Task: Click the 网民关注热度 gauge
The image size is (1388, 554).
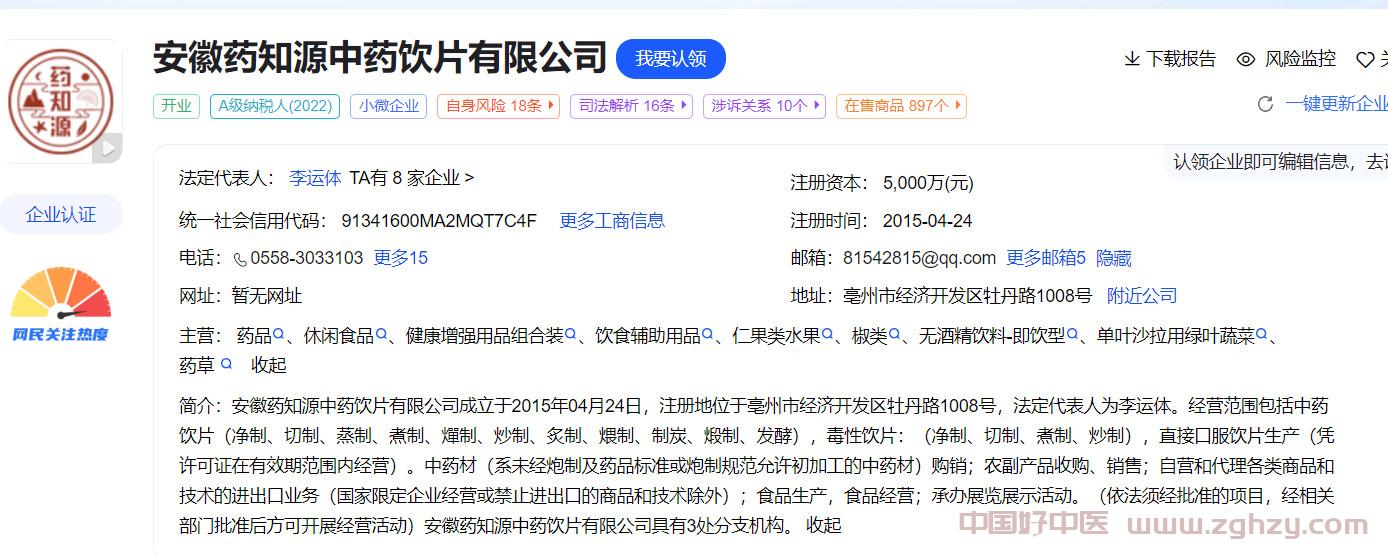Action: pos(61,305)
